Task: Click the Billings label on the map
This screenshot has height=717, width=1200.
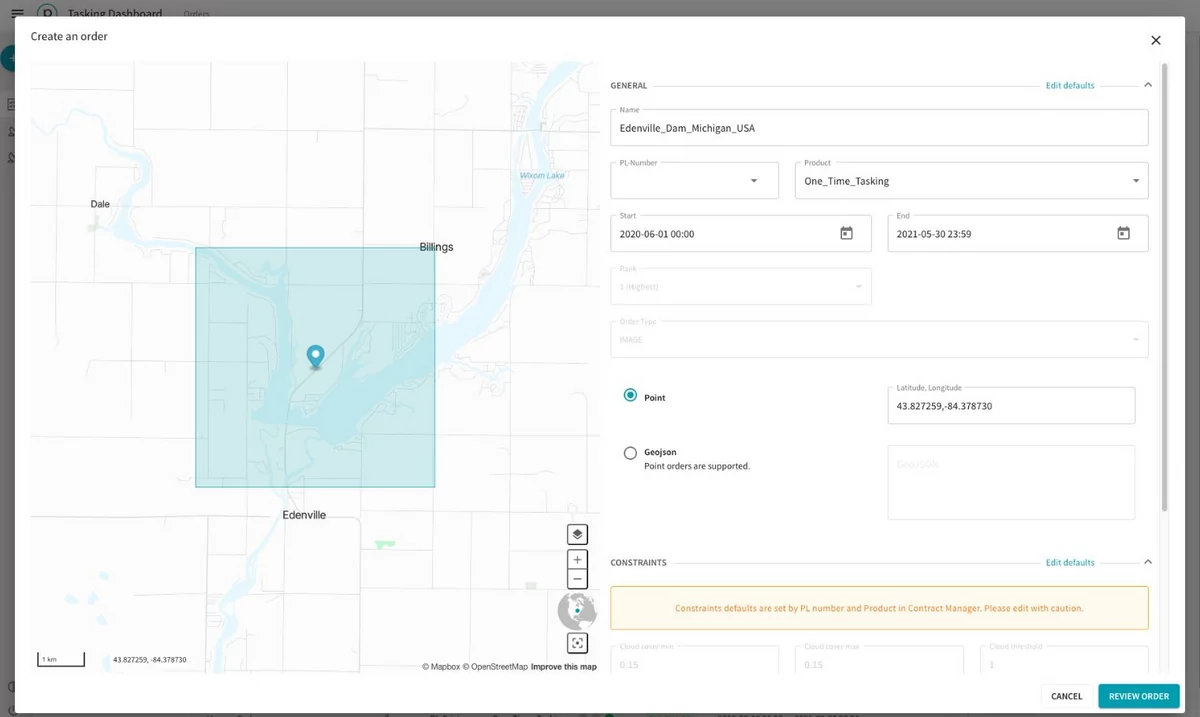Action: 436,247
